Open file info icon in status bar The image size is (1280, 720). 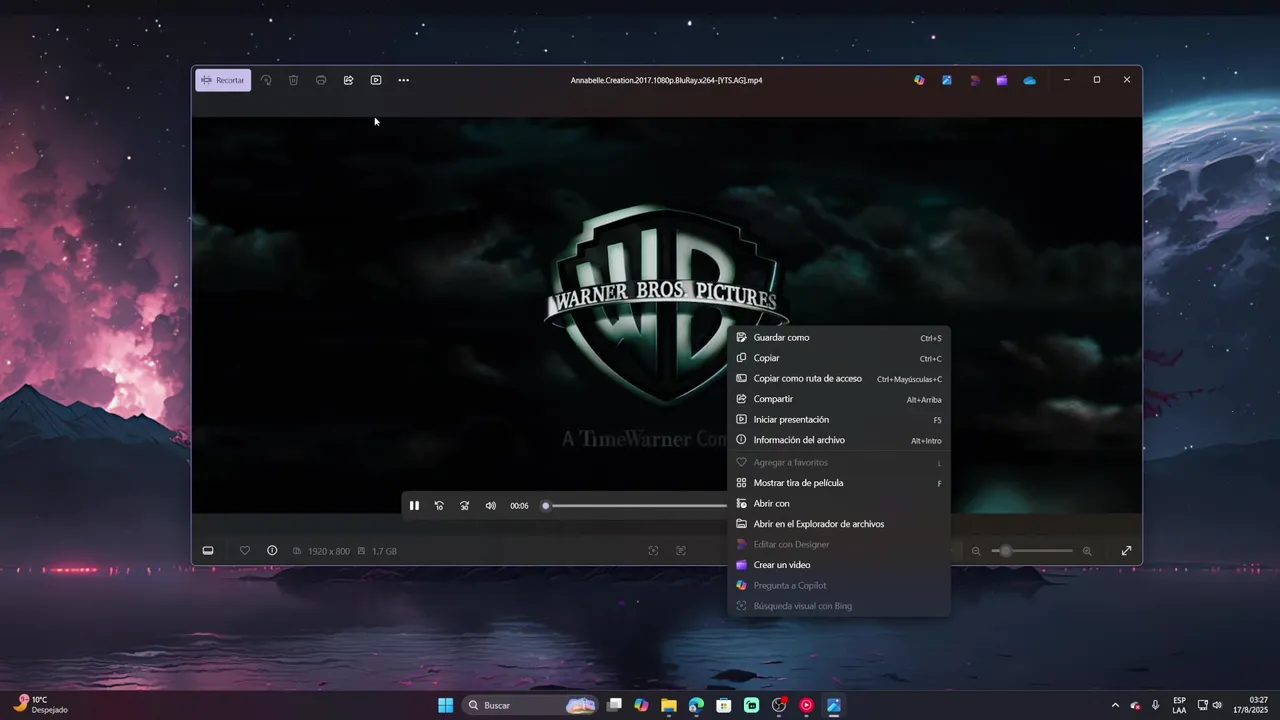coord(272,551)
